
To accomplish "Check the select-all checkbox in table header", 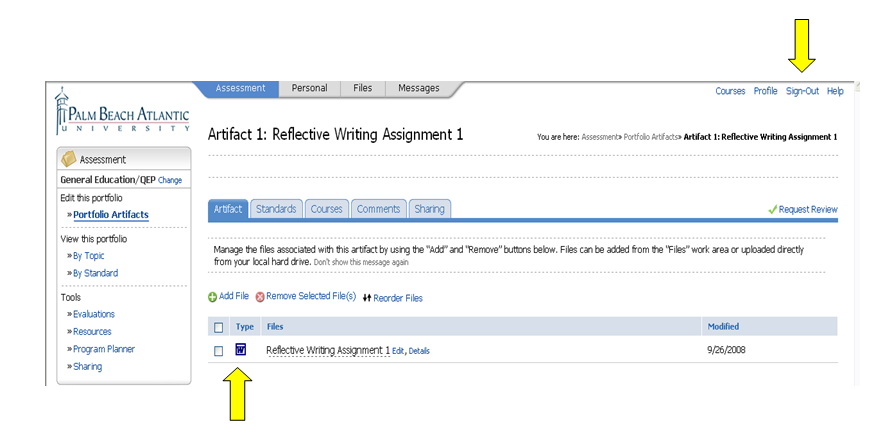I will click(219, 327).
